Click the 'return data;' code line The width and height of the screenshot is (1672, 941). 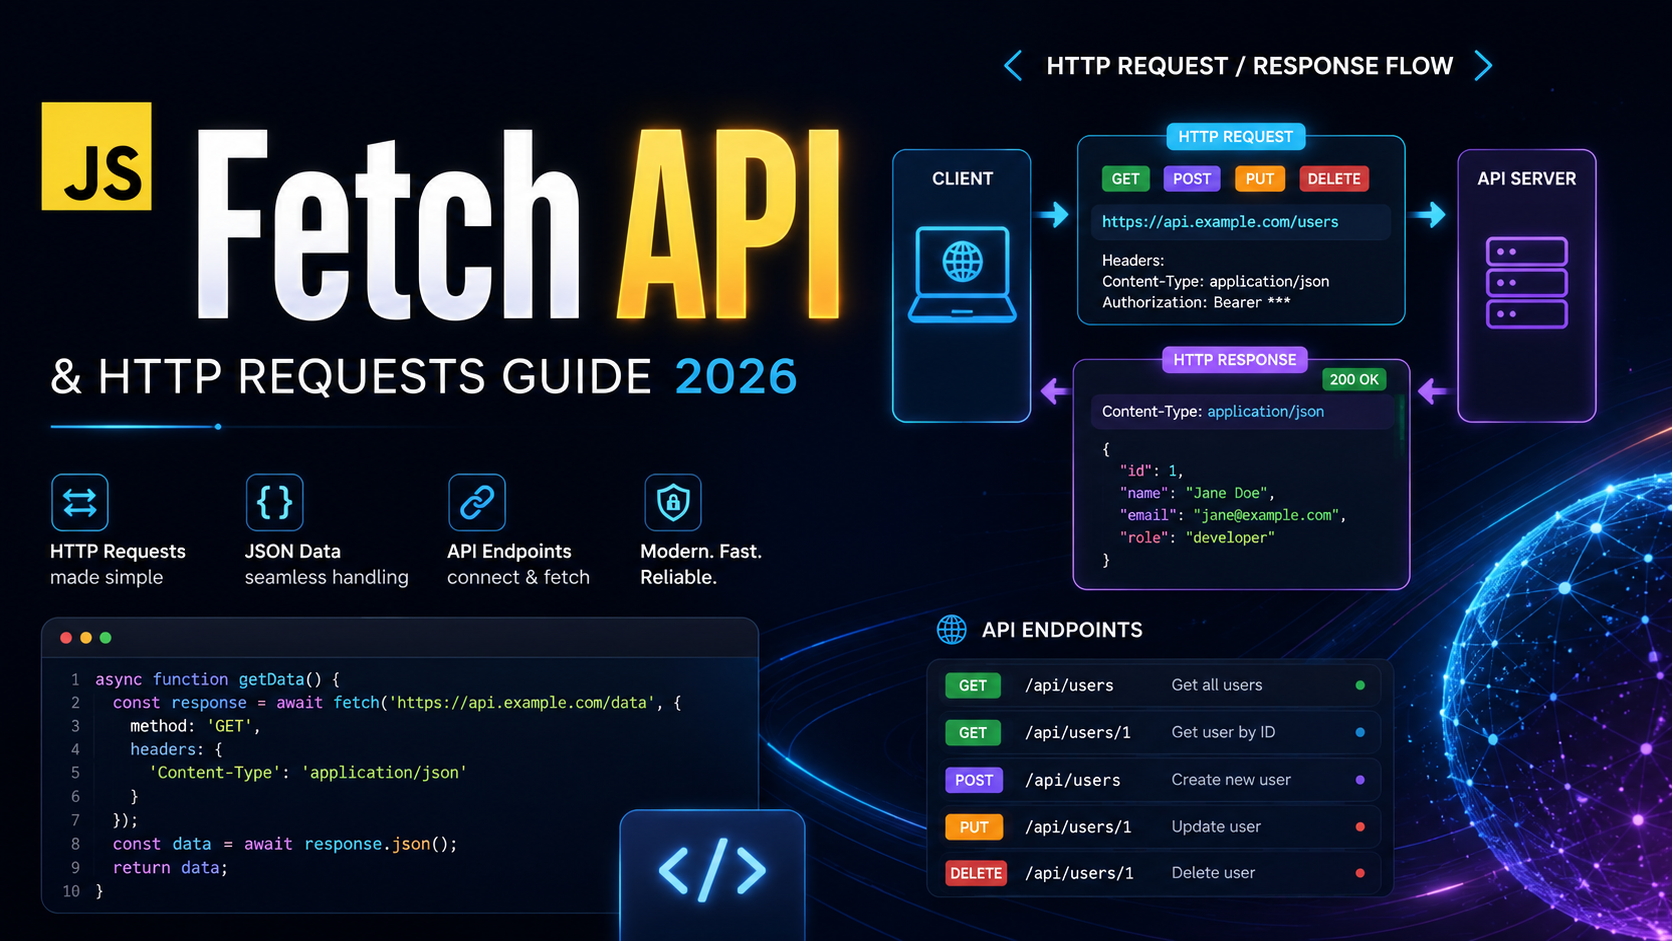pos(170,868)
